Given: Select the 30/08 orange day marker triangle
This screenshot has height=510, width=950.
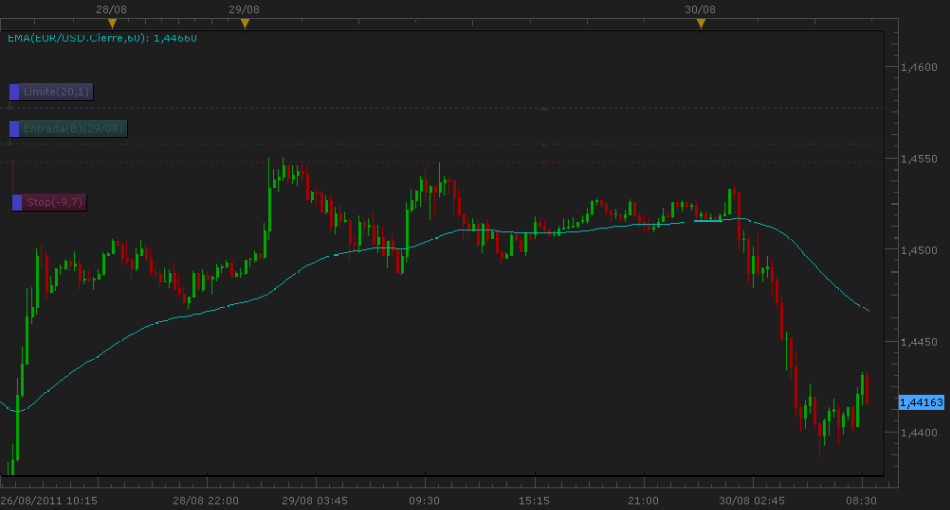Looking at the screenshot, I should [x=701, y=23].
